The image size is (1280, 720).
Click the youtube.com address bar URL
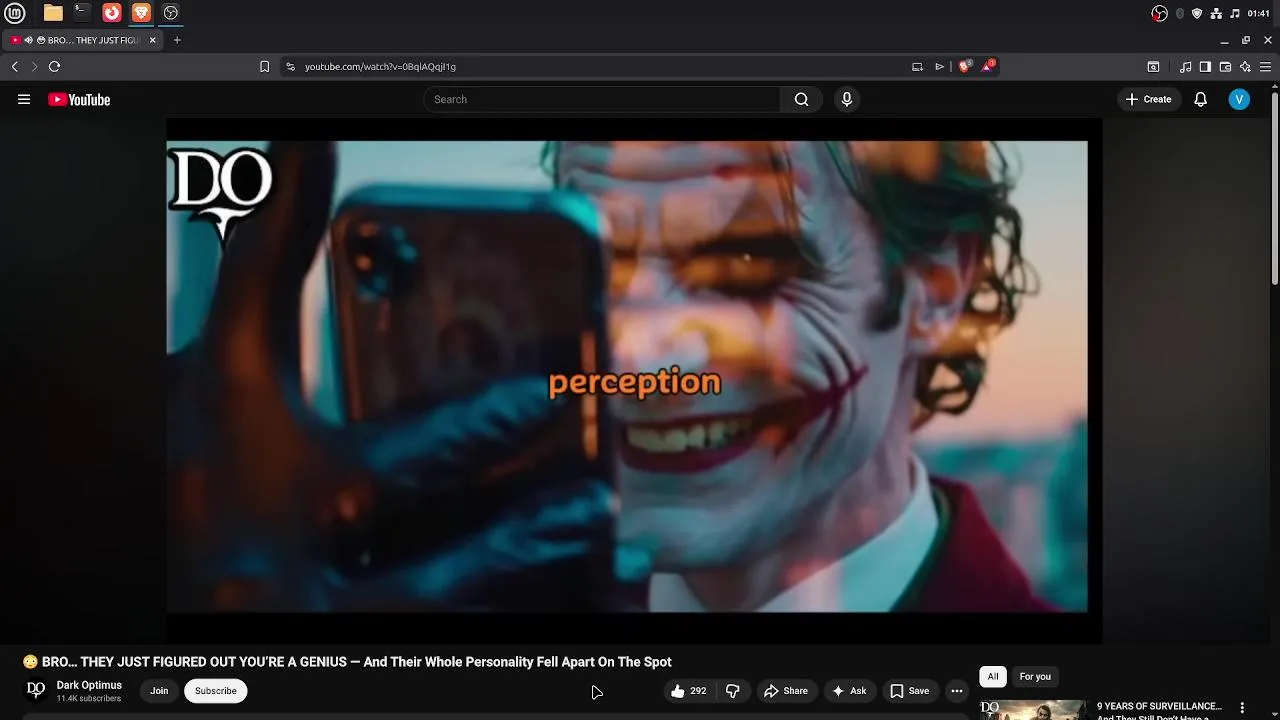pyautogui.click(x=380, y=67)
